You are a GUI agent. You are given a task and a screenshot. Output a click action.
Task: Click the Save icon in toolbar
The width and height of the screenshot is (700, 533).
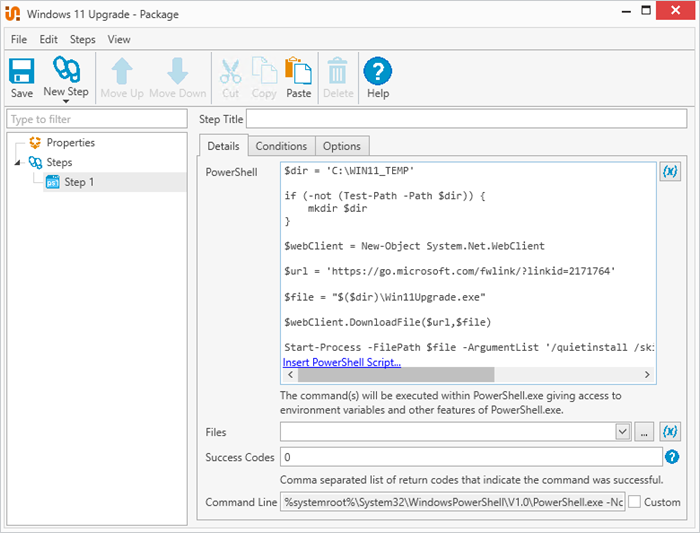[22, 72]
